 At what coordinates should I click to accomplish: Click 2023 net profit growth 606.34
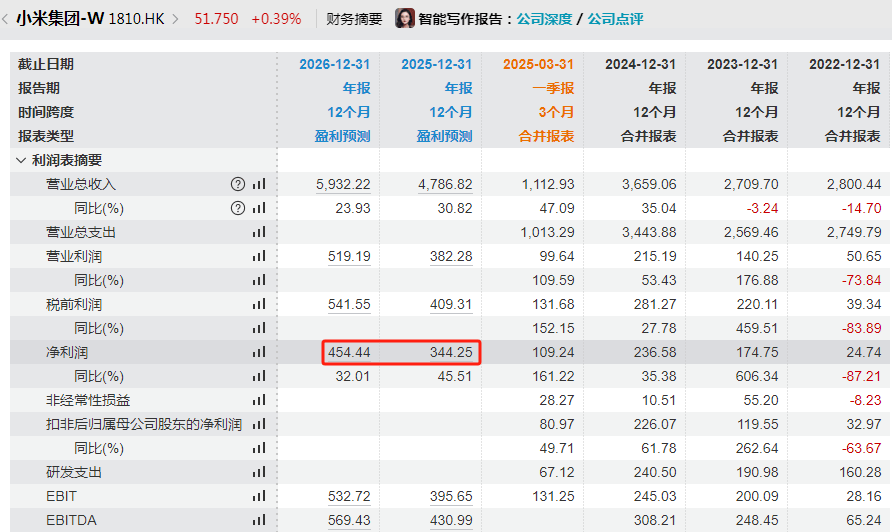[x=757, y=376]
